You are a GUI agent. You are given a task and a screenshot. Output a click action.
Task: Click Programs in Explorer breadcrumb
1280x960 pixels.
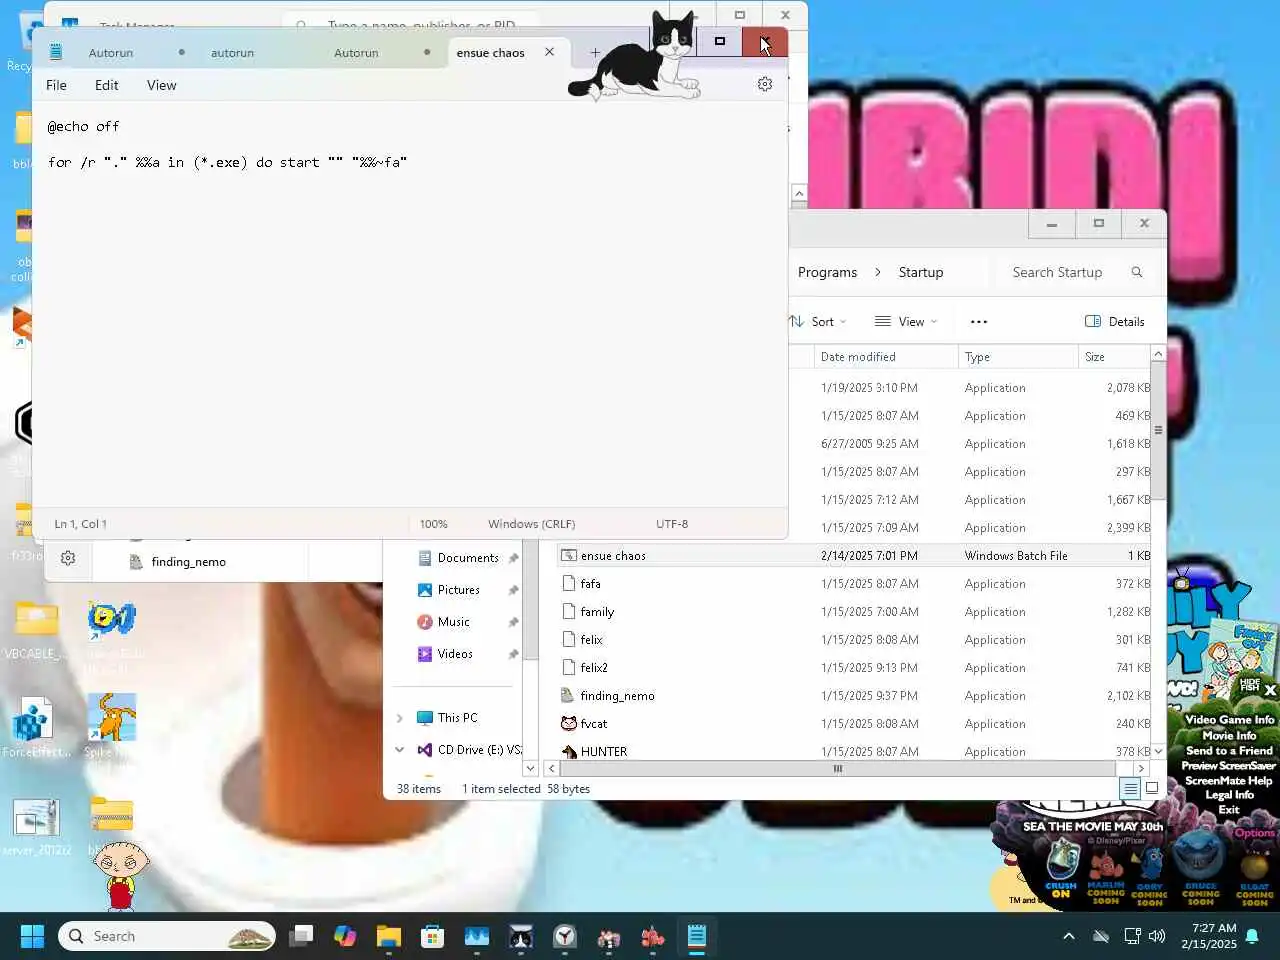coord(827,272)
